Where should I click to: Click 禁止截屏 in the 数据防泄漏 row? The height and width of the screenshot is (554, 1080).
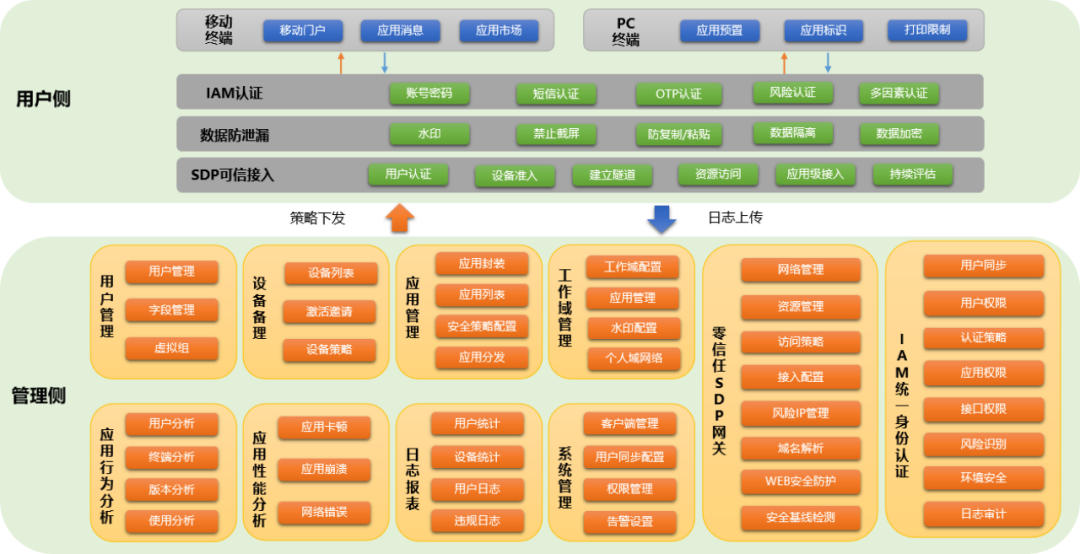click(555, 134)
